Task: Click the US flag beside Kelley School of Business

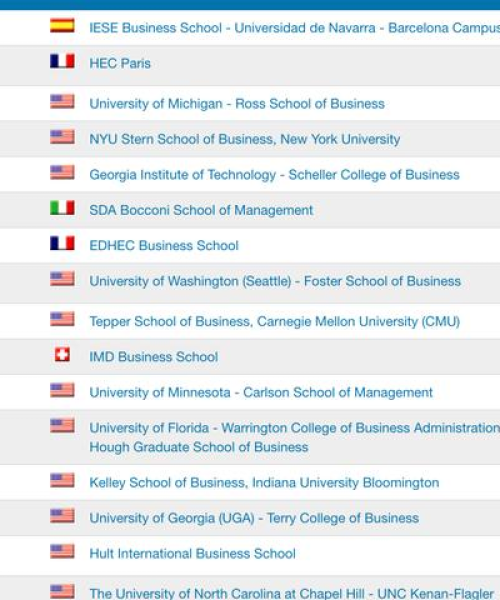Action: [62, 481]
